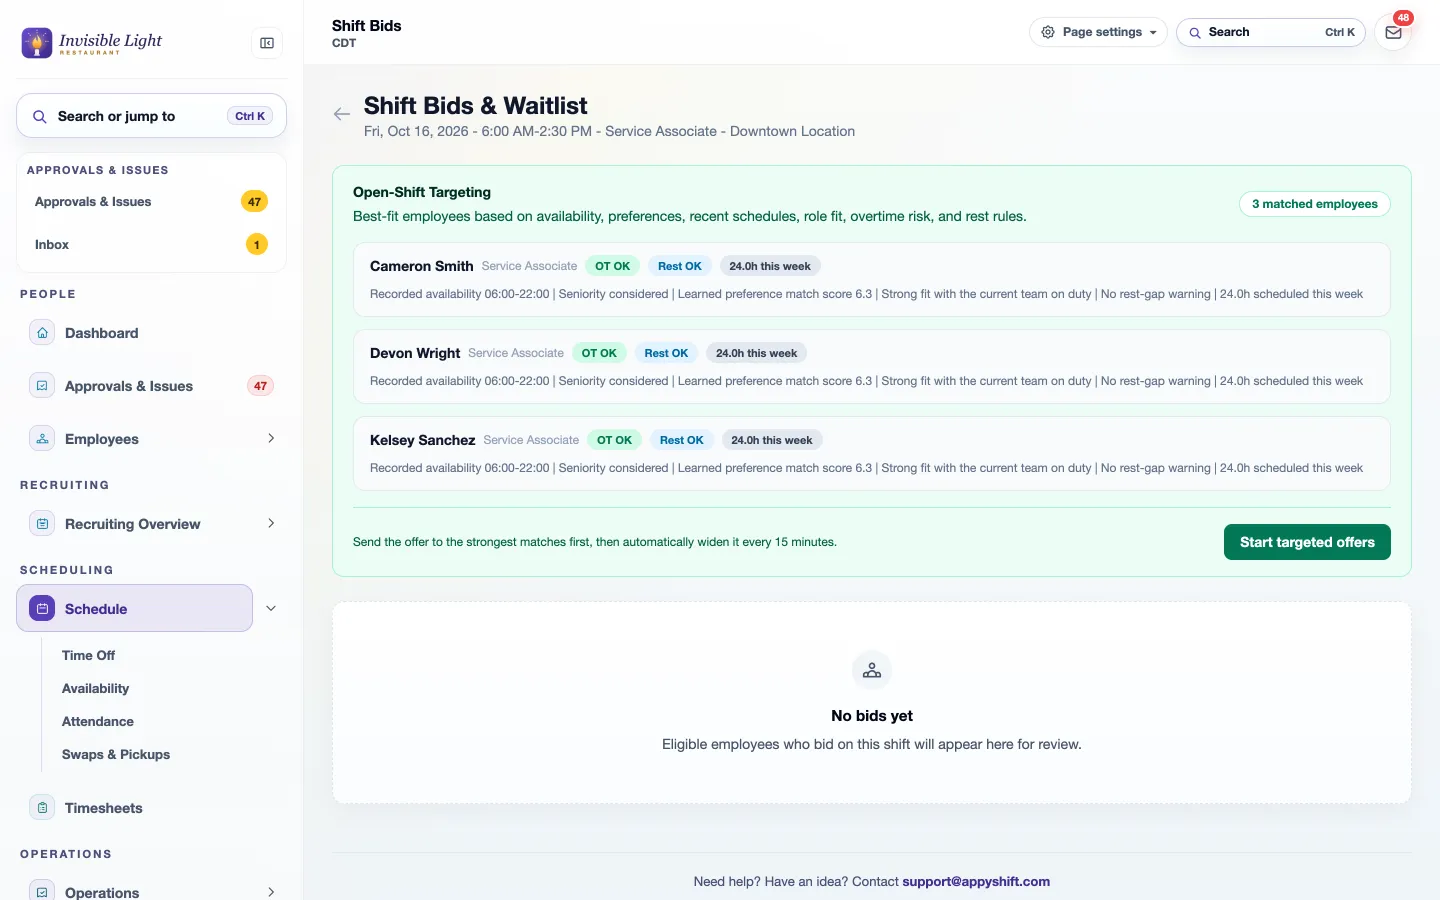
Task: Open Attendance under Schedule
Action: click(98, 722)
